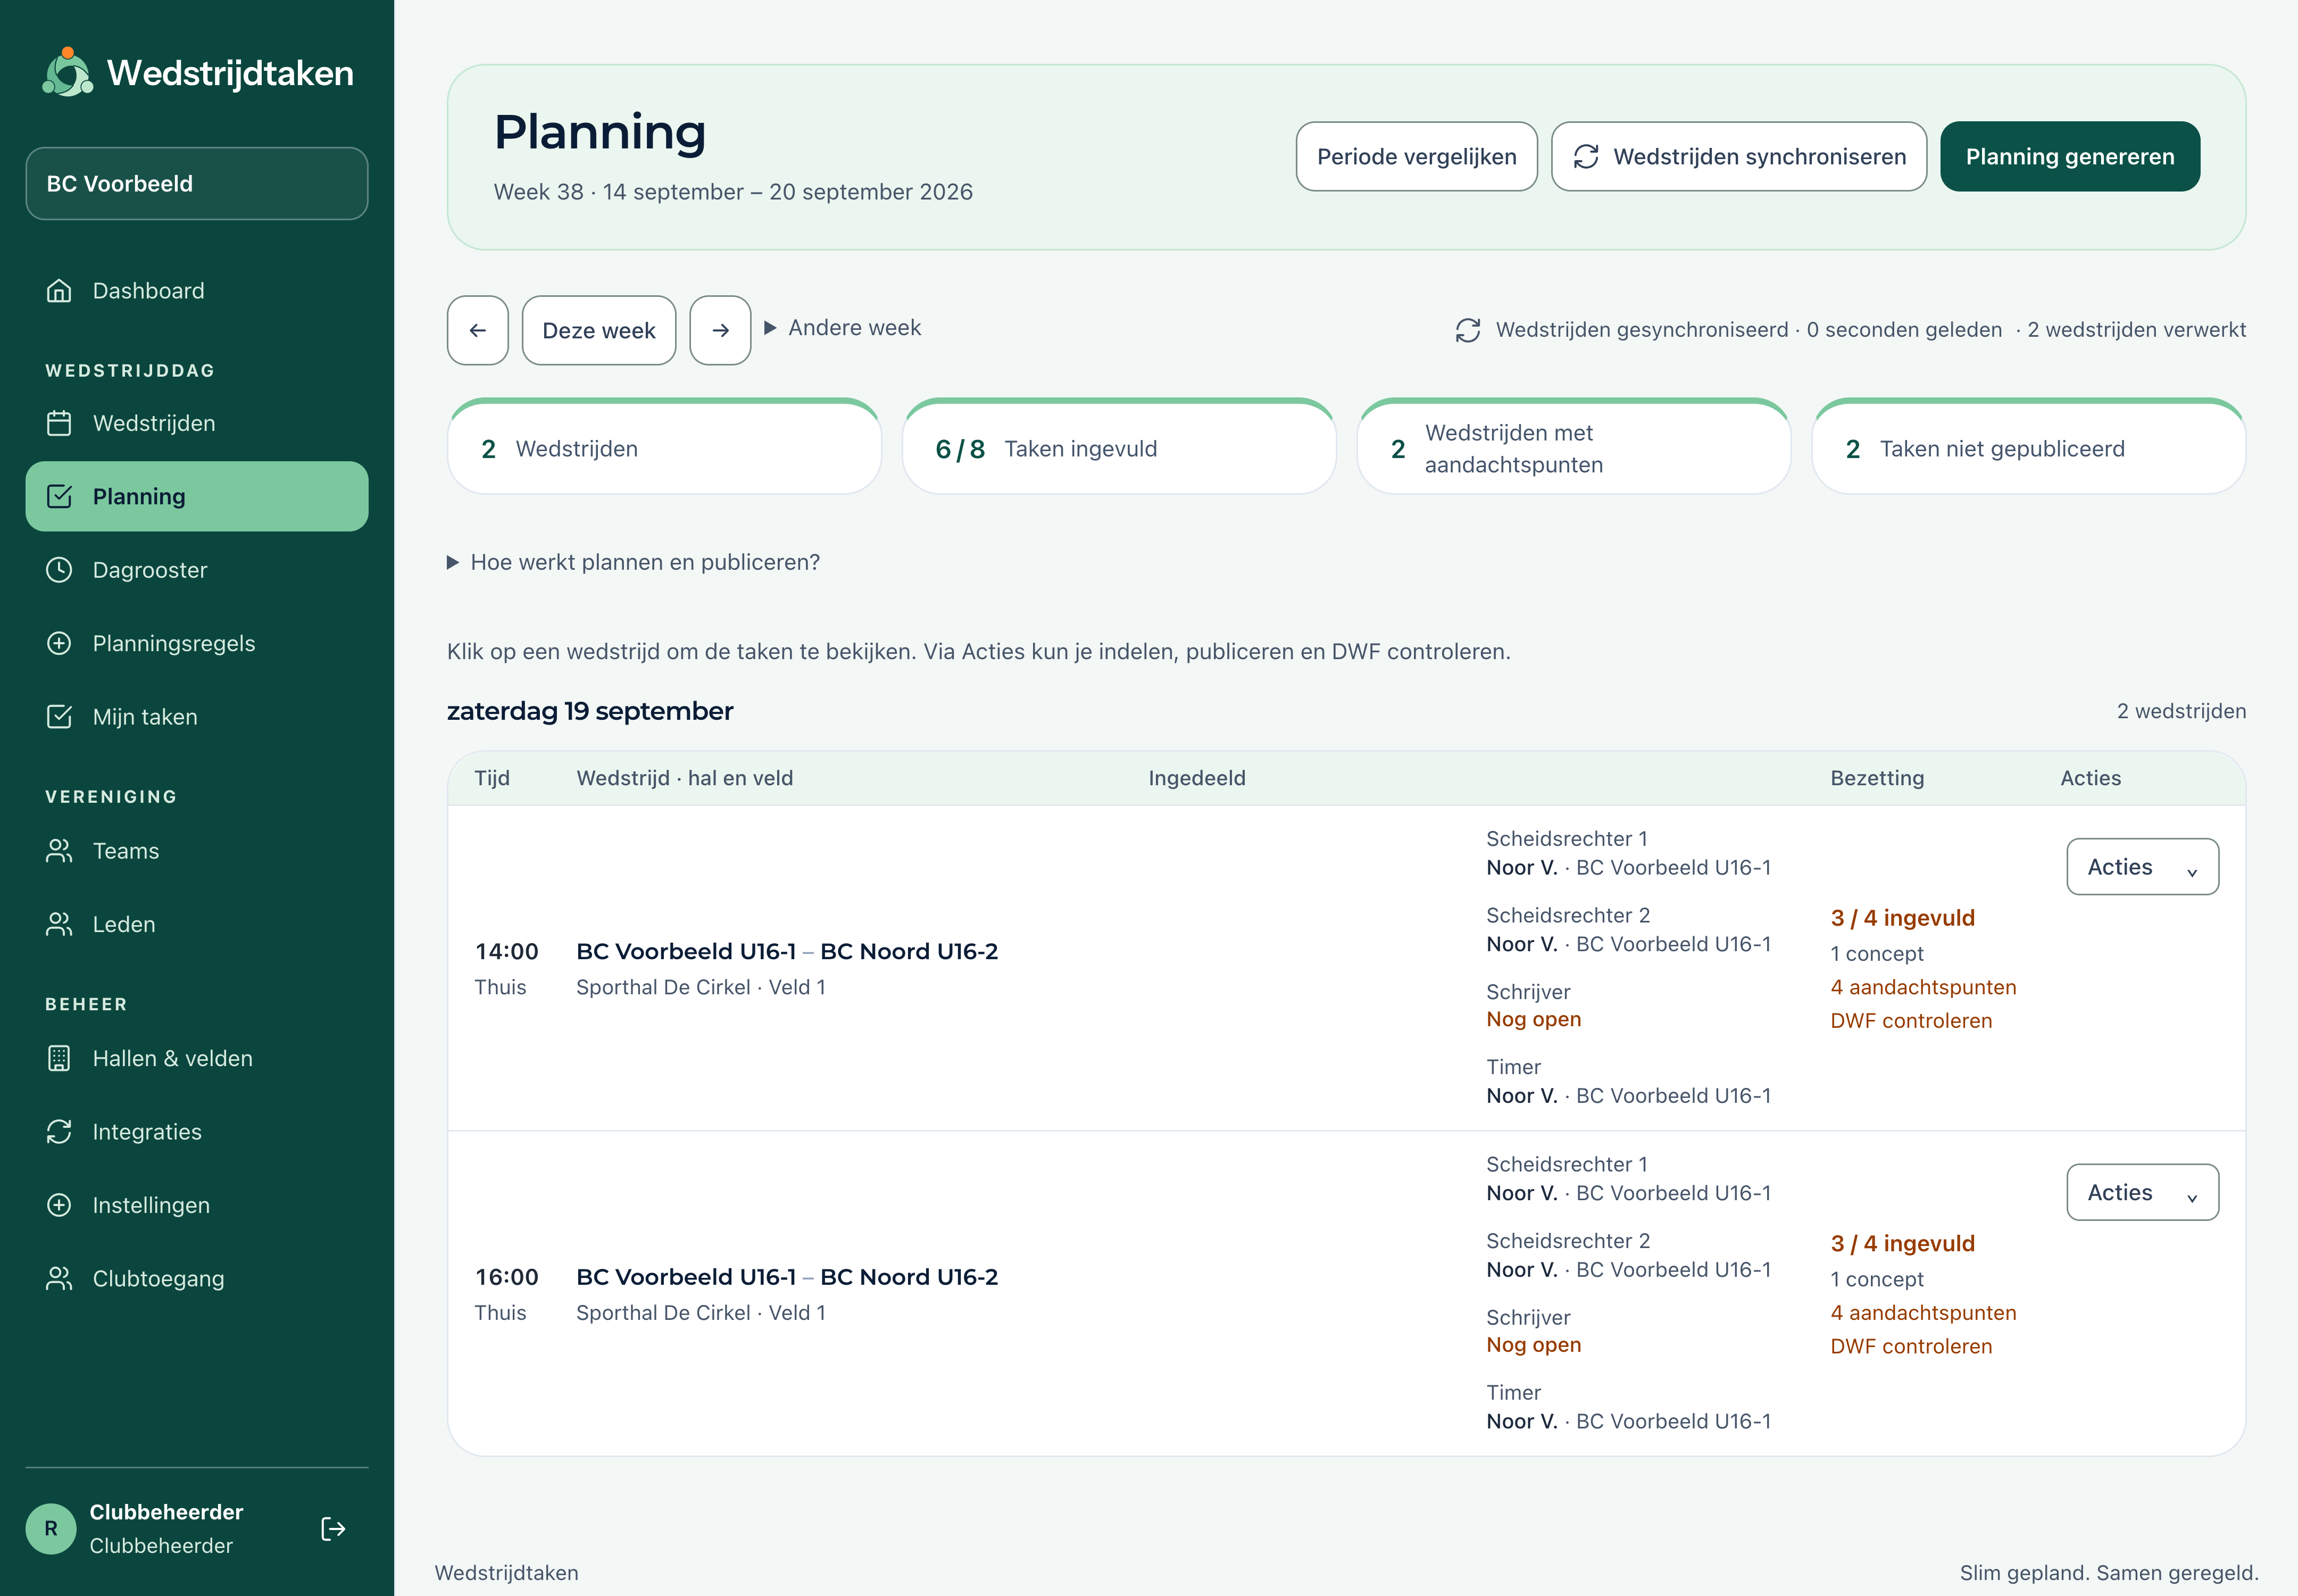
Task: Click the Planningsregels plus-circle icon
Action: click(x=59, y=643)
